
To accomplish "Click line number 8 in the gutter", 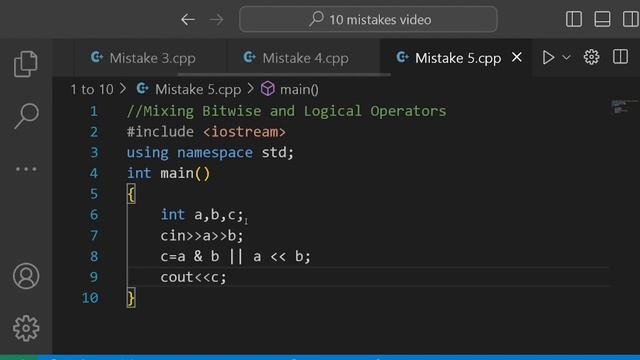I will [x=94, y=256].
